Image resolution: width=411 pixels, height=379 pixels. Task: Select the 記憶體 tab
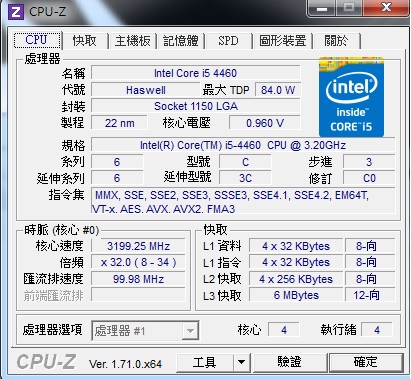click(181, 41)
